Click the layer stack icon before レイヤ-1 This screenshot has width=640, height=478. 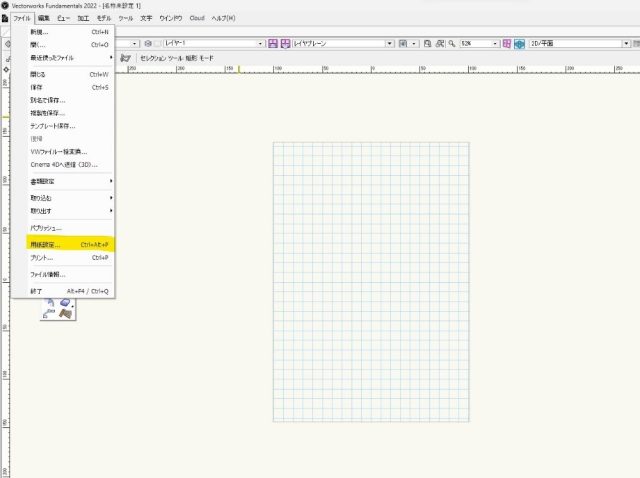pyautogui.click(x=148, y=44)
